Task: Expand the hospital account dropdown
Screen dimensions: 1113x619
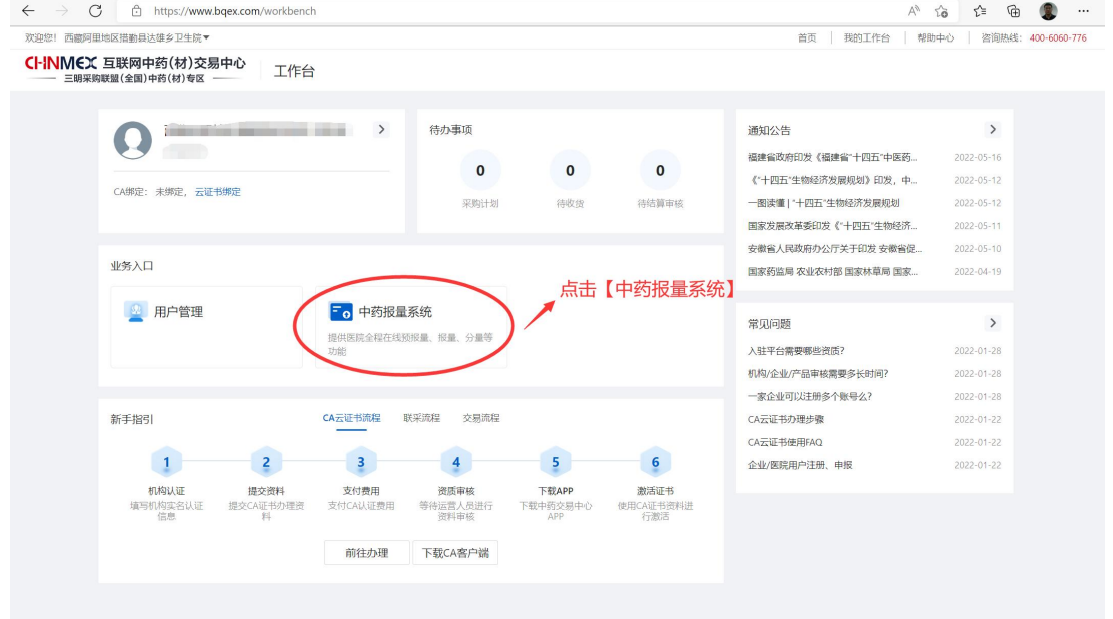Action: click(136, 38)
